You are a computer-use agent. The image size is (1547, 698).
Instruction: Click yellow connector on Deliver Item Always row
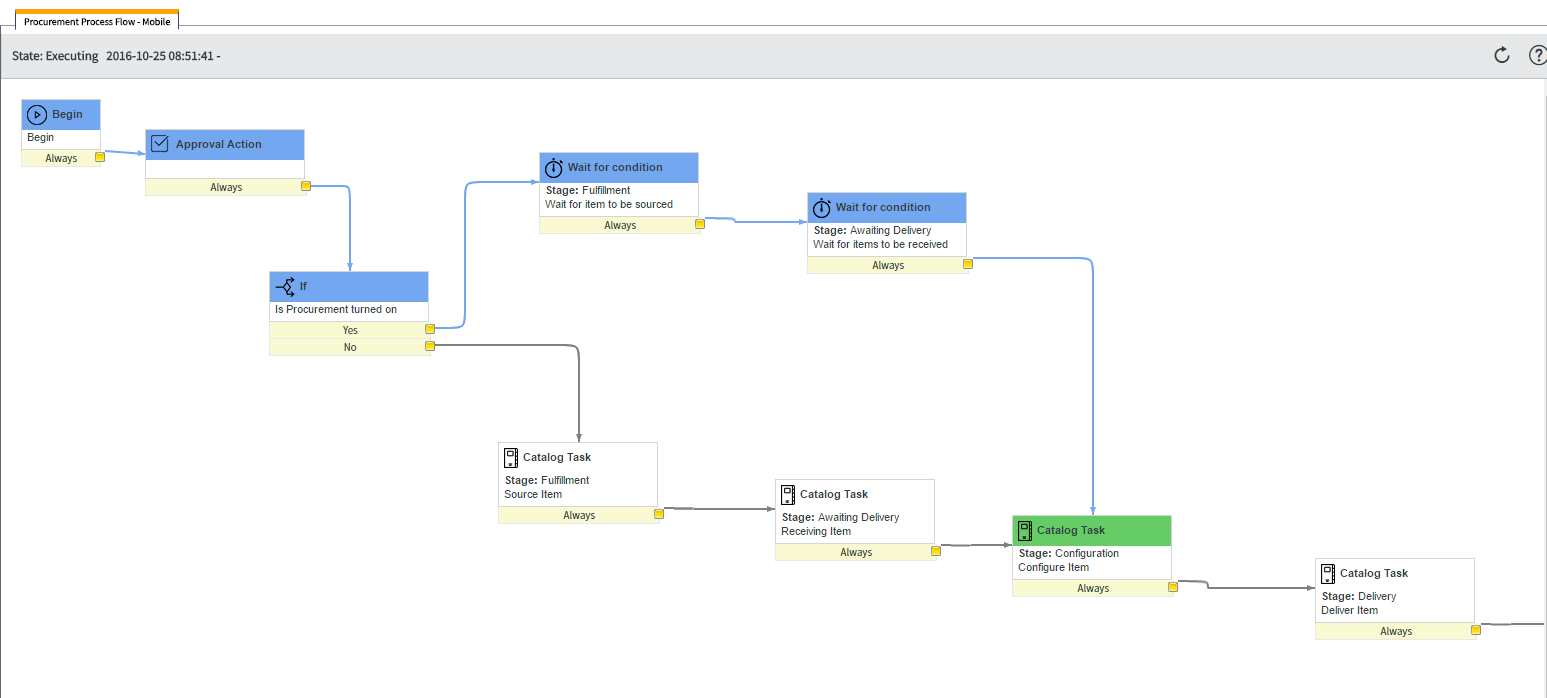point(1476,630)
